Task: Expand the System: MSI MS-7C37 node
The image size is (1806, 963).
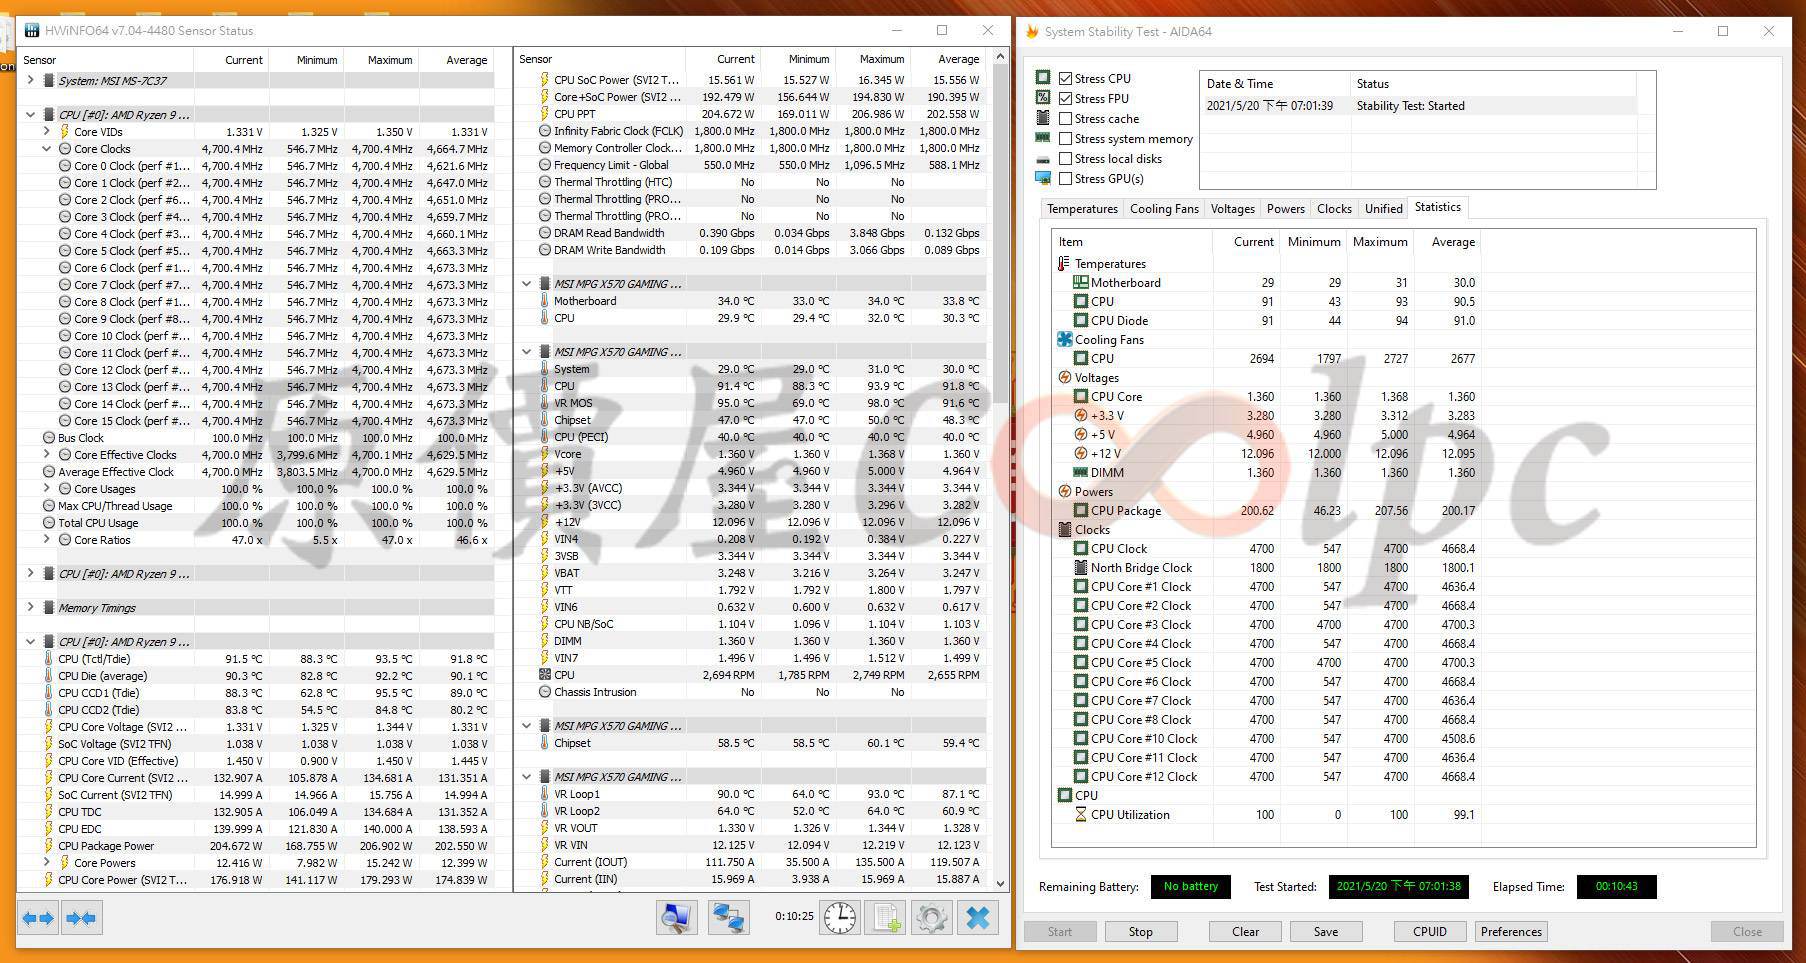Action: (x=30, y=80)
